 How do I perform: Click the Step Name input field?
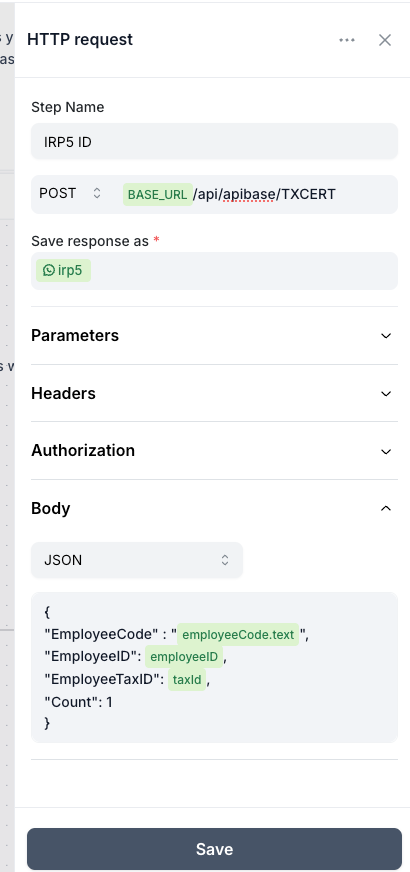pyautogui.click(x=214, y=142)
